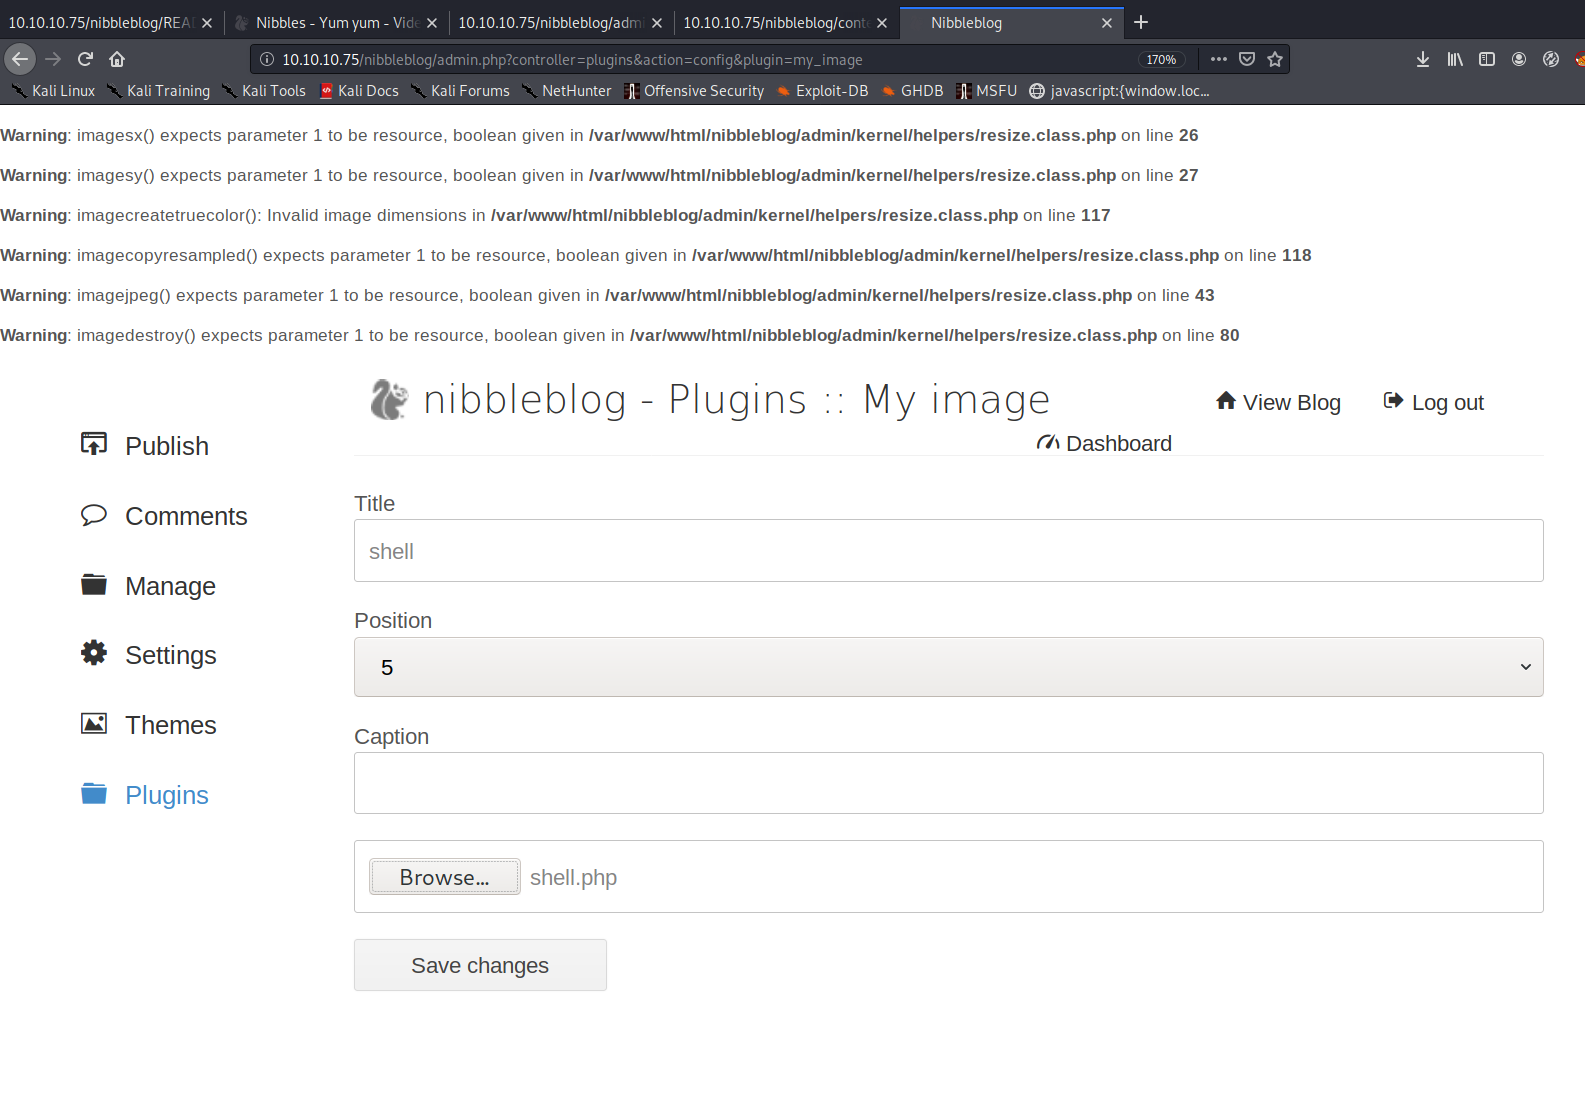This screenshot has width=1585, height=1102.
Task: Open the View Blog link
Action: (x=1278, y=402)
